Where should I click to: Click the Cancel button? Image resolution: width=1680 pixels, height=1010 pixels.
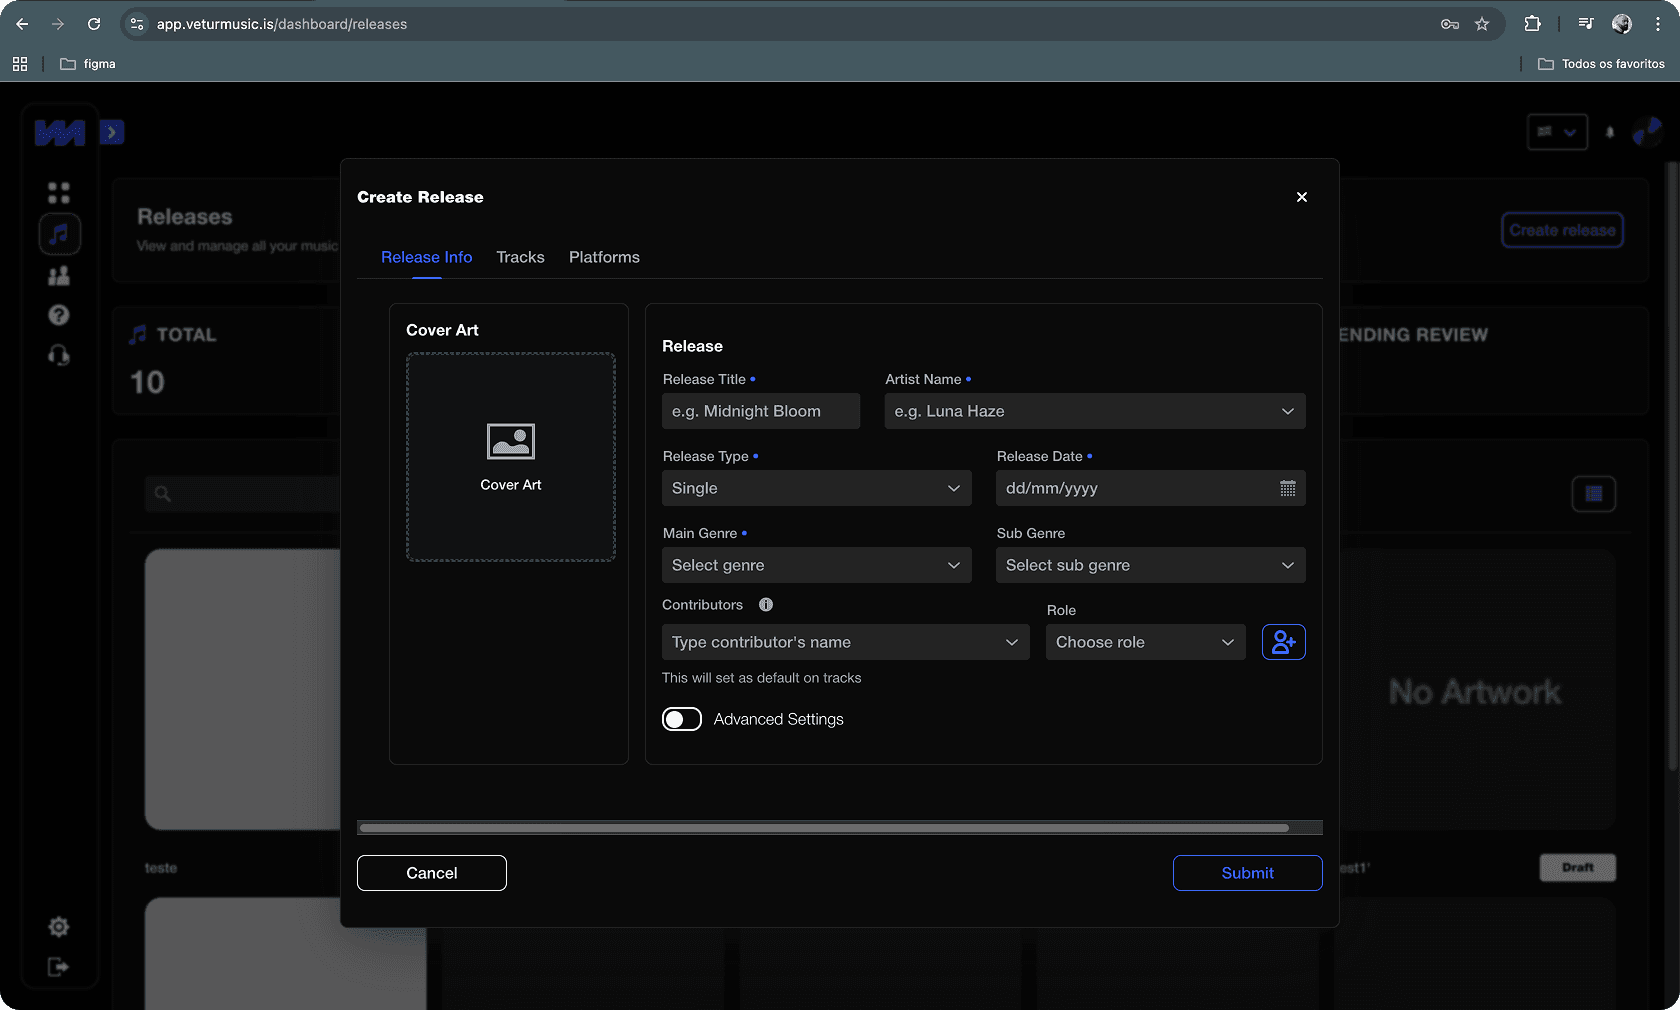pyautogui.click(x=432, y=873)
